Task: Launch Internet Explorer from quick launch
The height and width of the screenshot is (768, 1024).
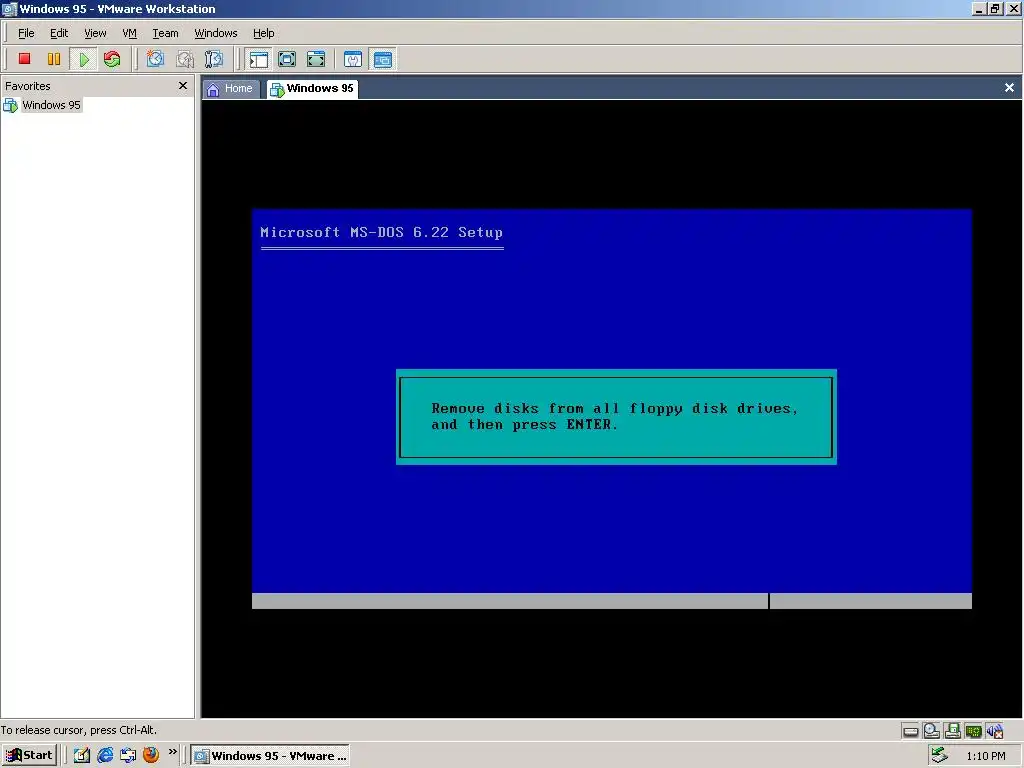Action: click(x=105, y=755)
